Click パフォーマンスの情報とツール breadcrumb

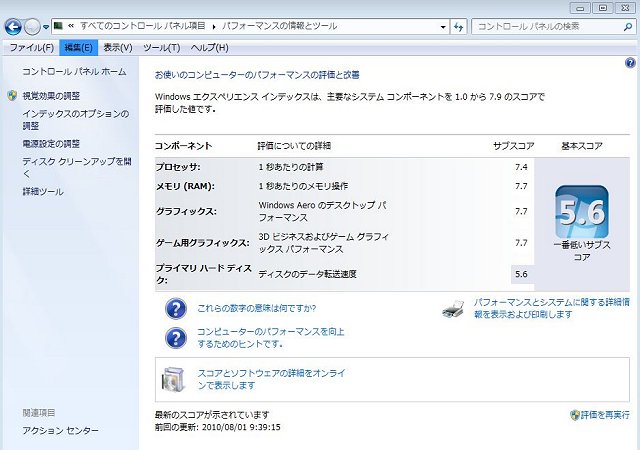coord(280,26)
